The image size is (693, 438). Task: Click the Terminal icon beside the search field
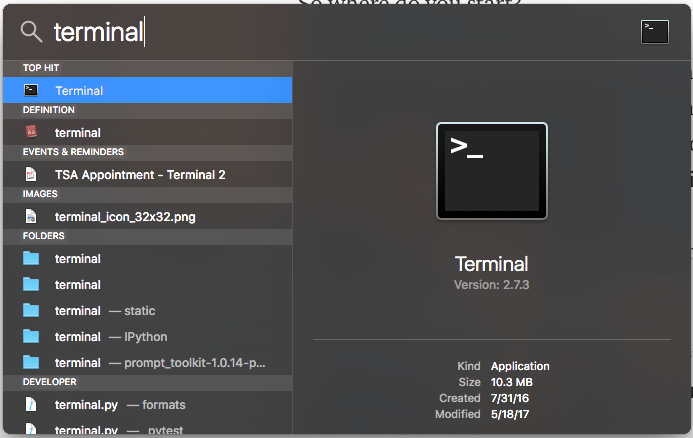(655, 32)
